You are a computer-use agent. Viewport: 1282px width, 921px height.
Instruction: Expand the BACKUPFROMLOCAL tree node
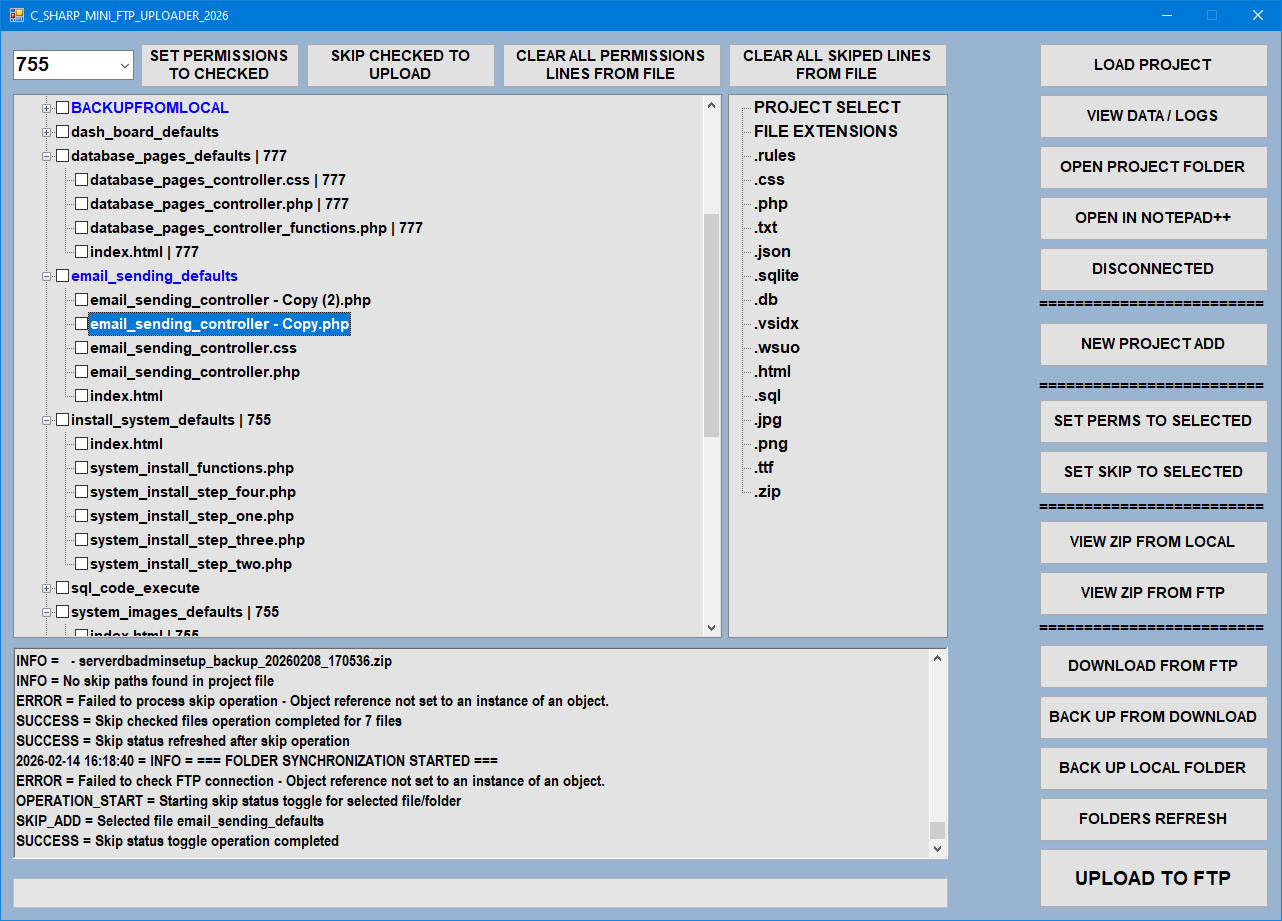click(46, 108)
